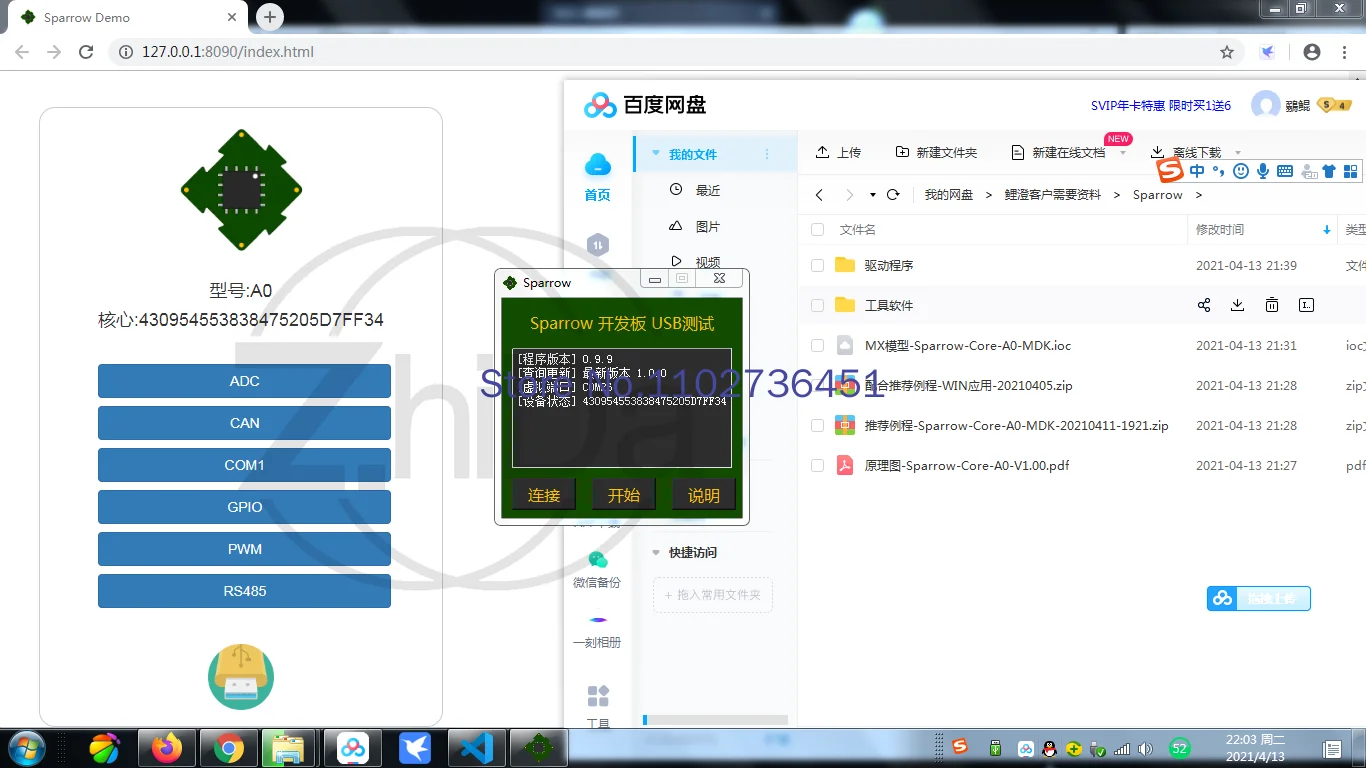Click the CAN button in Sparrow Demo

tap(244, 423)
